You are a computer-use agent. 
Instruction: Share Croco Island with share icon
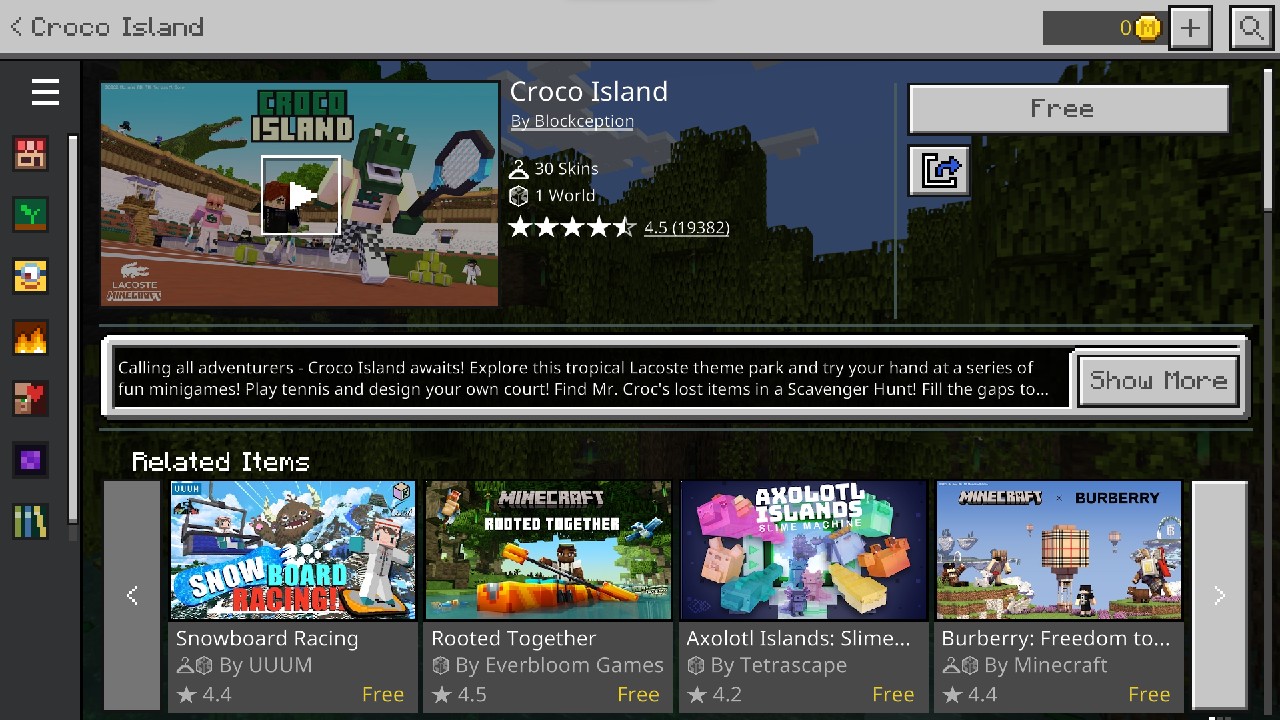point(939,170)
